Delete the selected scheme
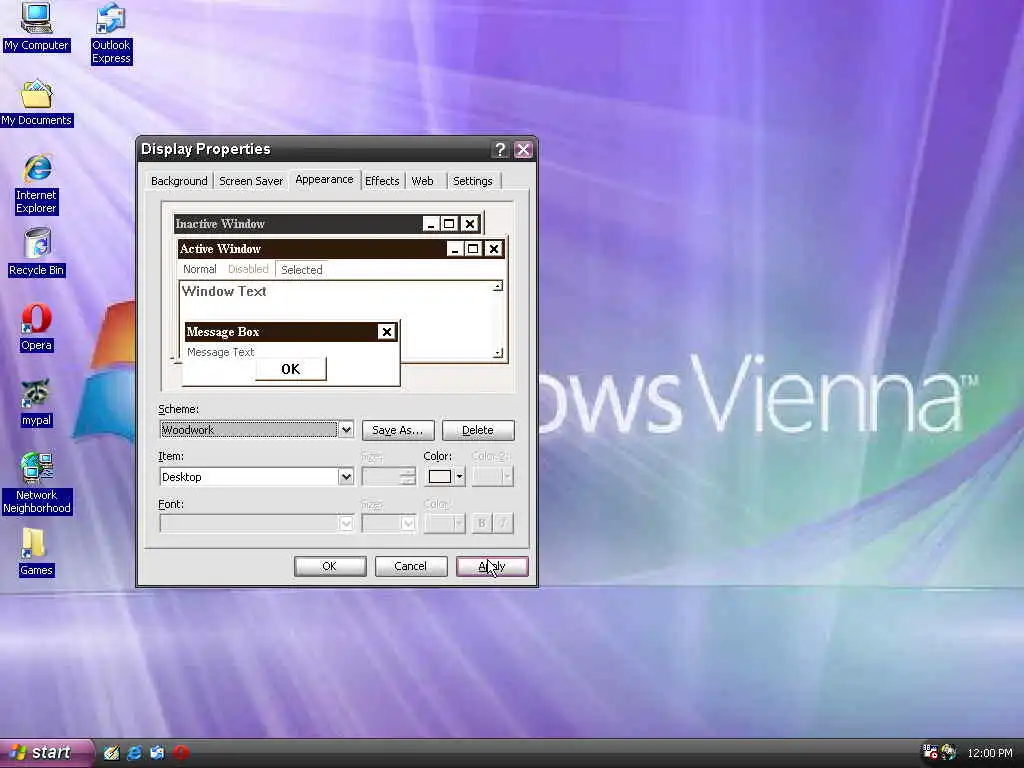The height and width of the screenshot is (768, 1024). coord(478,430)
